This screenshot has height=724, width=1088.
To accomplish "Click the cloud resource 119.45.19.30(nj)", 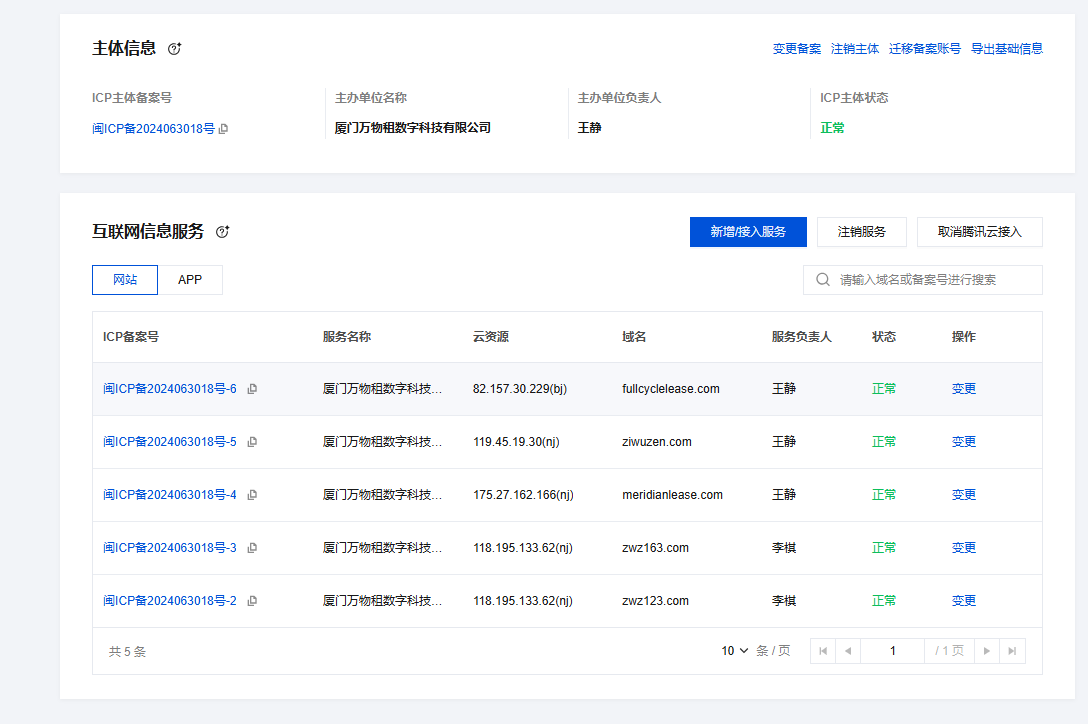I will point(516,442).
